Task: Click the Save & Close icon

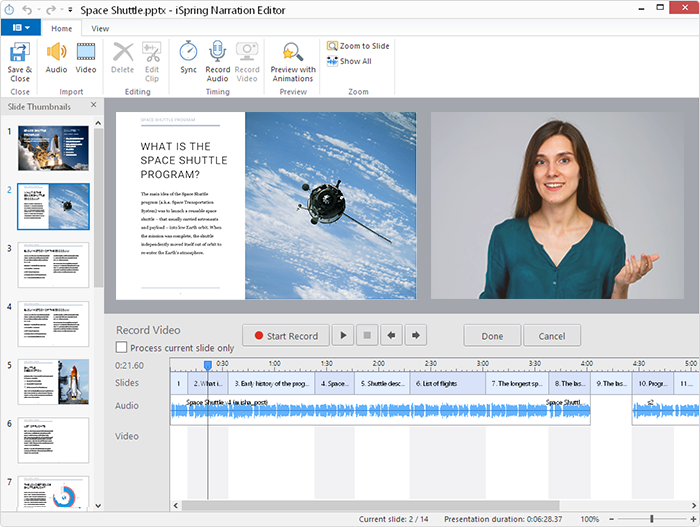Action: [x=20, y=62]
